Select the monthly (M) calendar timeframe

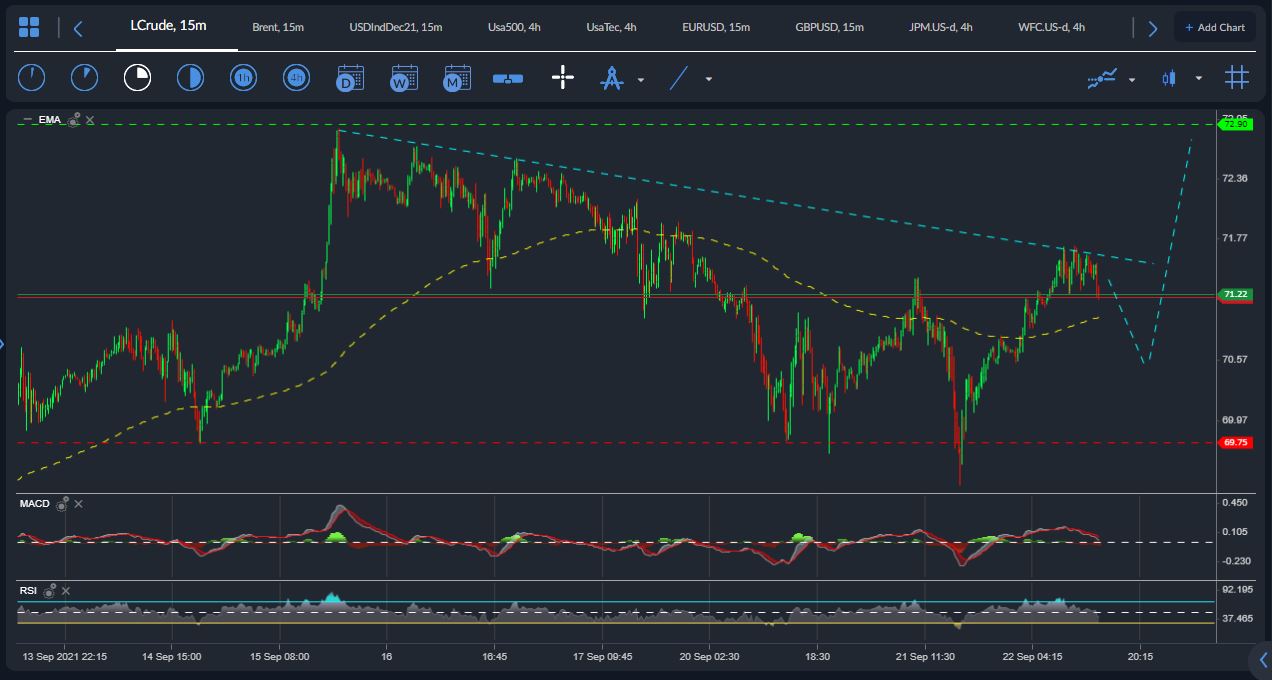click(456, 78)
